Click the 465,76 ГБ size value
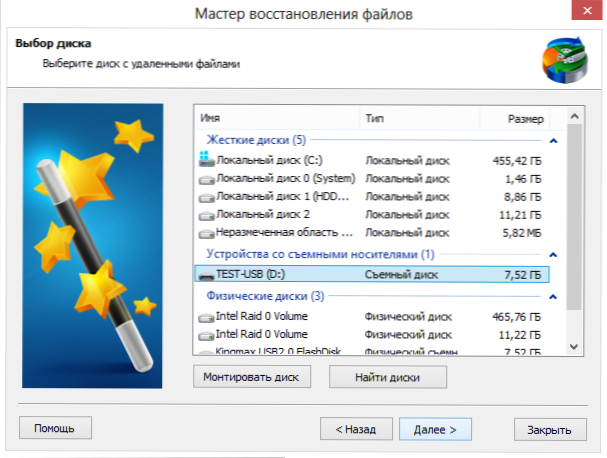Screen dimensions: 607x458 pyautogui.click(x=516, y=317)
